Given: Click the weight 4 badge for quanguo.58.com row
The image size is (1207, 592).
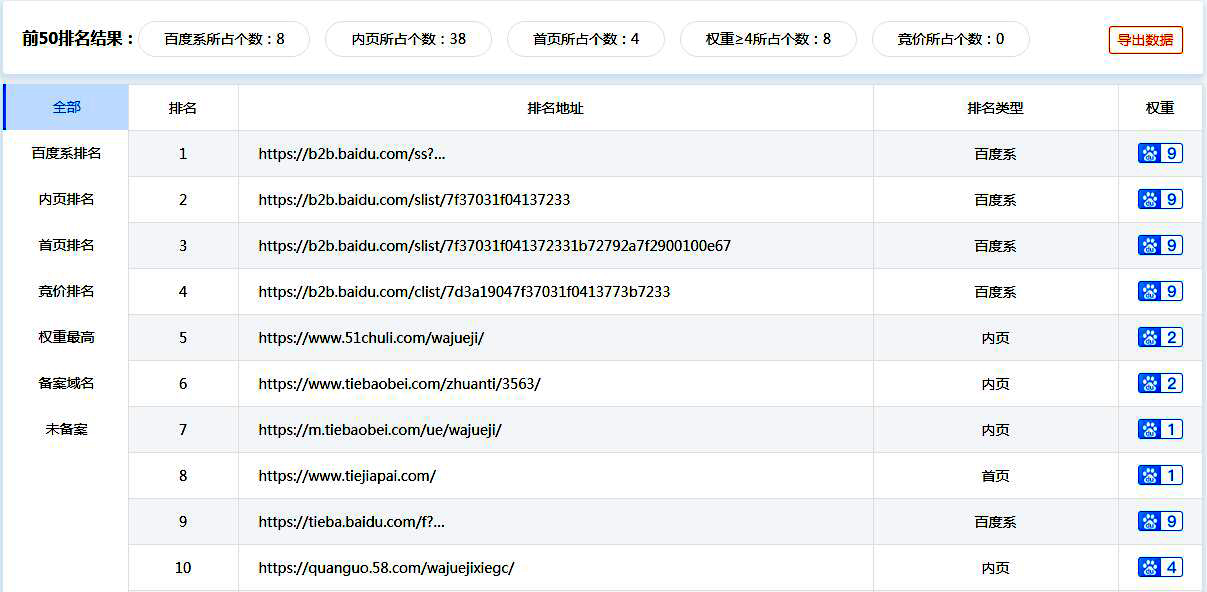Looking at the screenshot, I should [x=1160, y=567].
